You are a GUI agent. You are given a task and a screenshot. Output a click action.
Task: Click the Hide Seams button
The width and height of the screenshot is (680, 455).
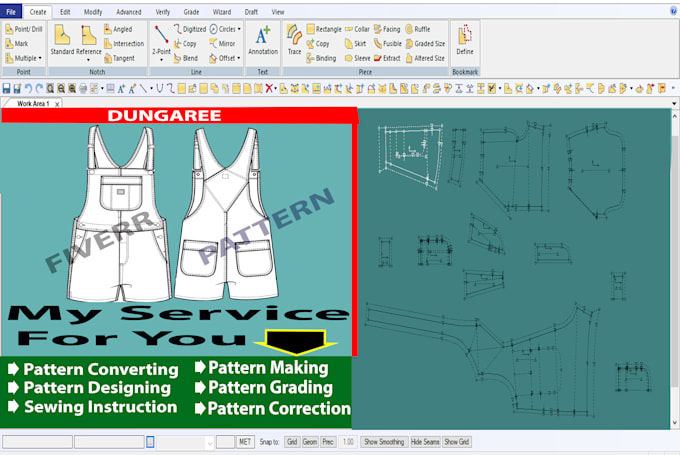pos(425,442)
